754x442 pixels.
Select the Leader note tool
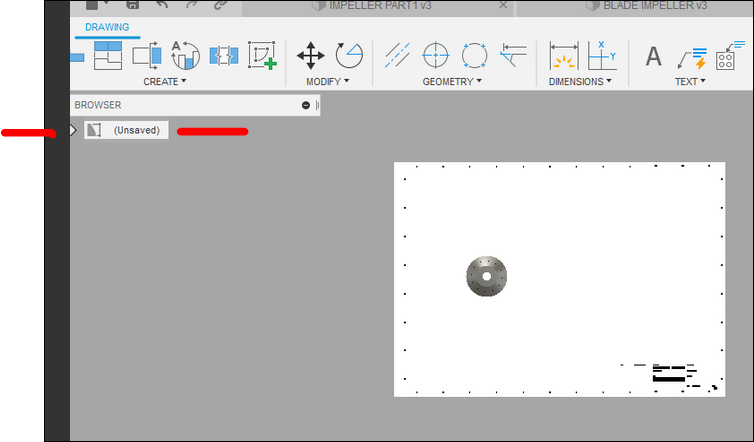692,58
